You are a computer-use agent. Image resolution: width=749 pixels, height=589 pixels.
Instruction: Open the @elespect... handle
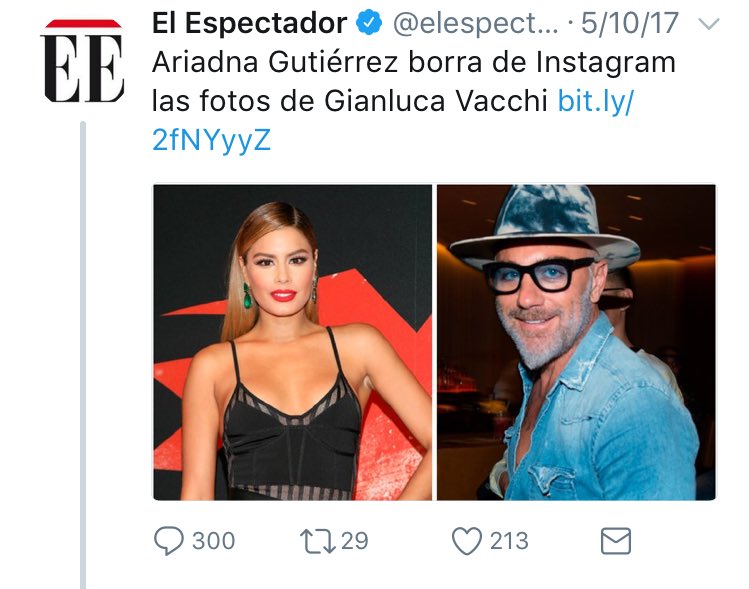tap(475, 24)
